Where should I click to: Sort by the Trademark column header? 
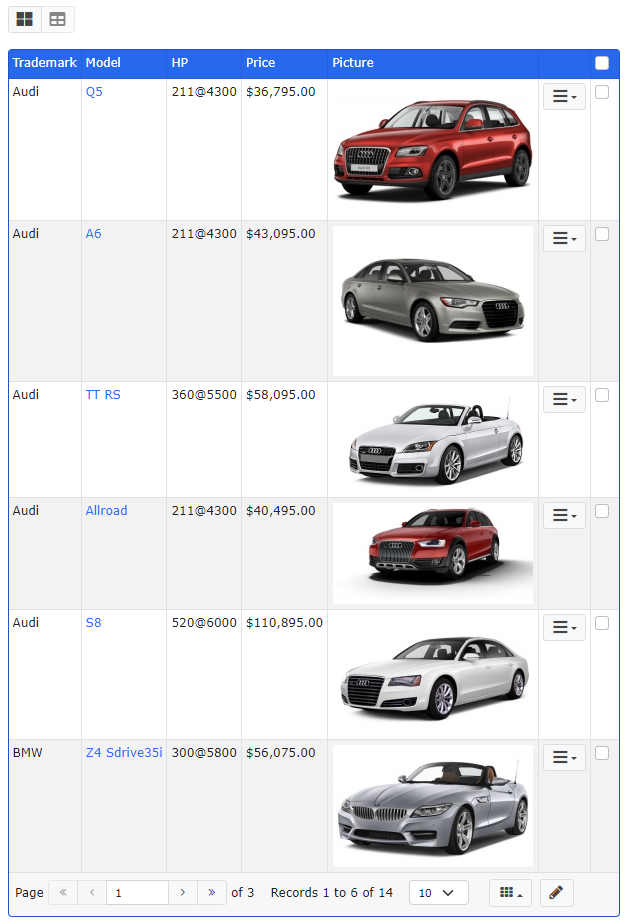click(44, 63)
